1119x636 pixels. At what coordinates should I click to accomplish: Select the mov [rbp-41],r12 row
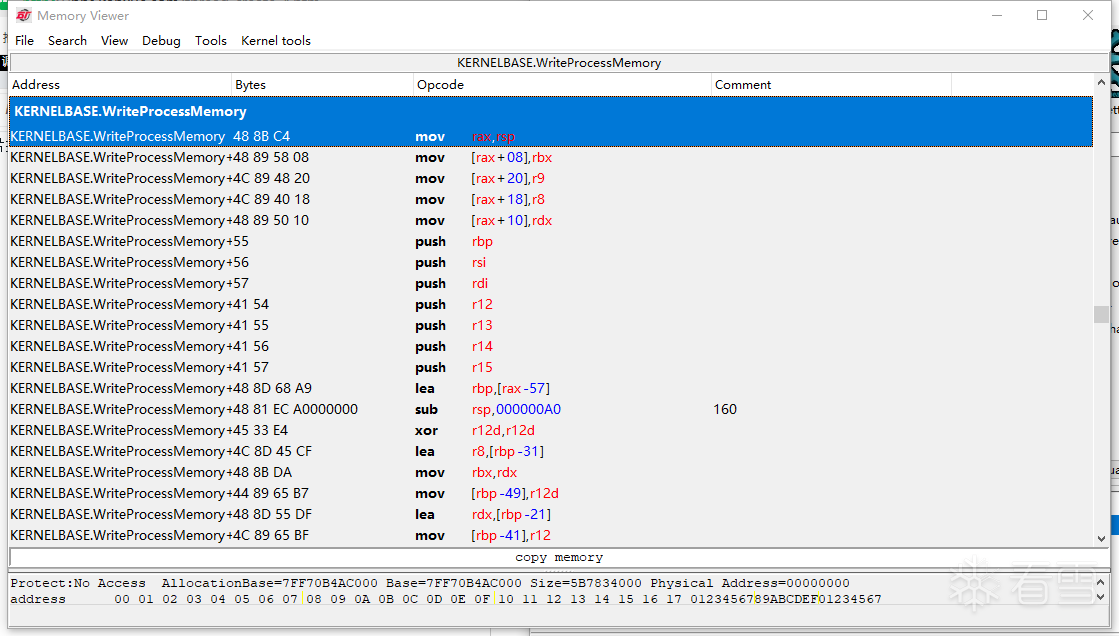tap(551, 535)
